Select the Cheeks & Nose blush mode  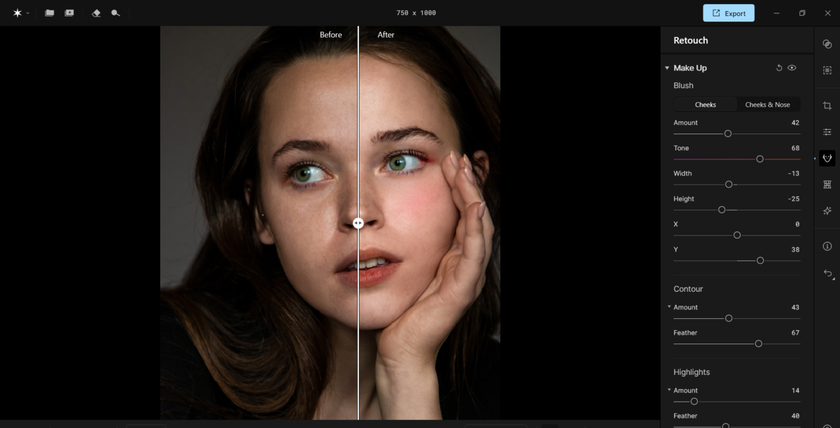[x=767, y=104]
